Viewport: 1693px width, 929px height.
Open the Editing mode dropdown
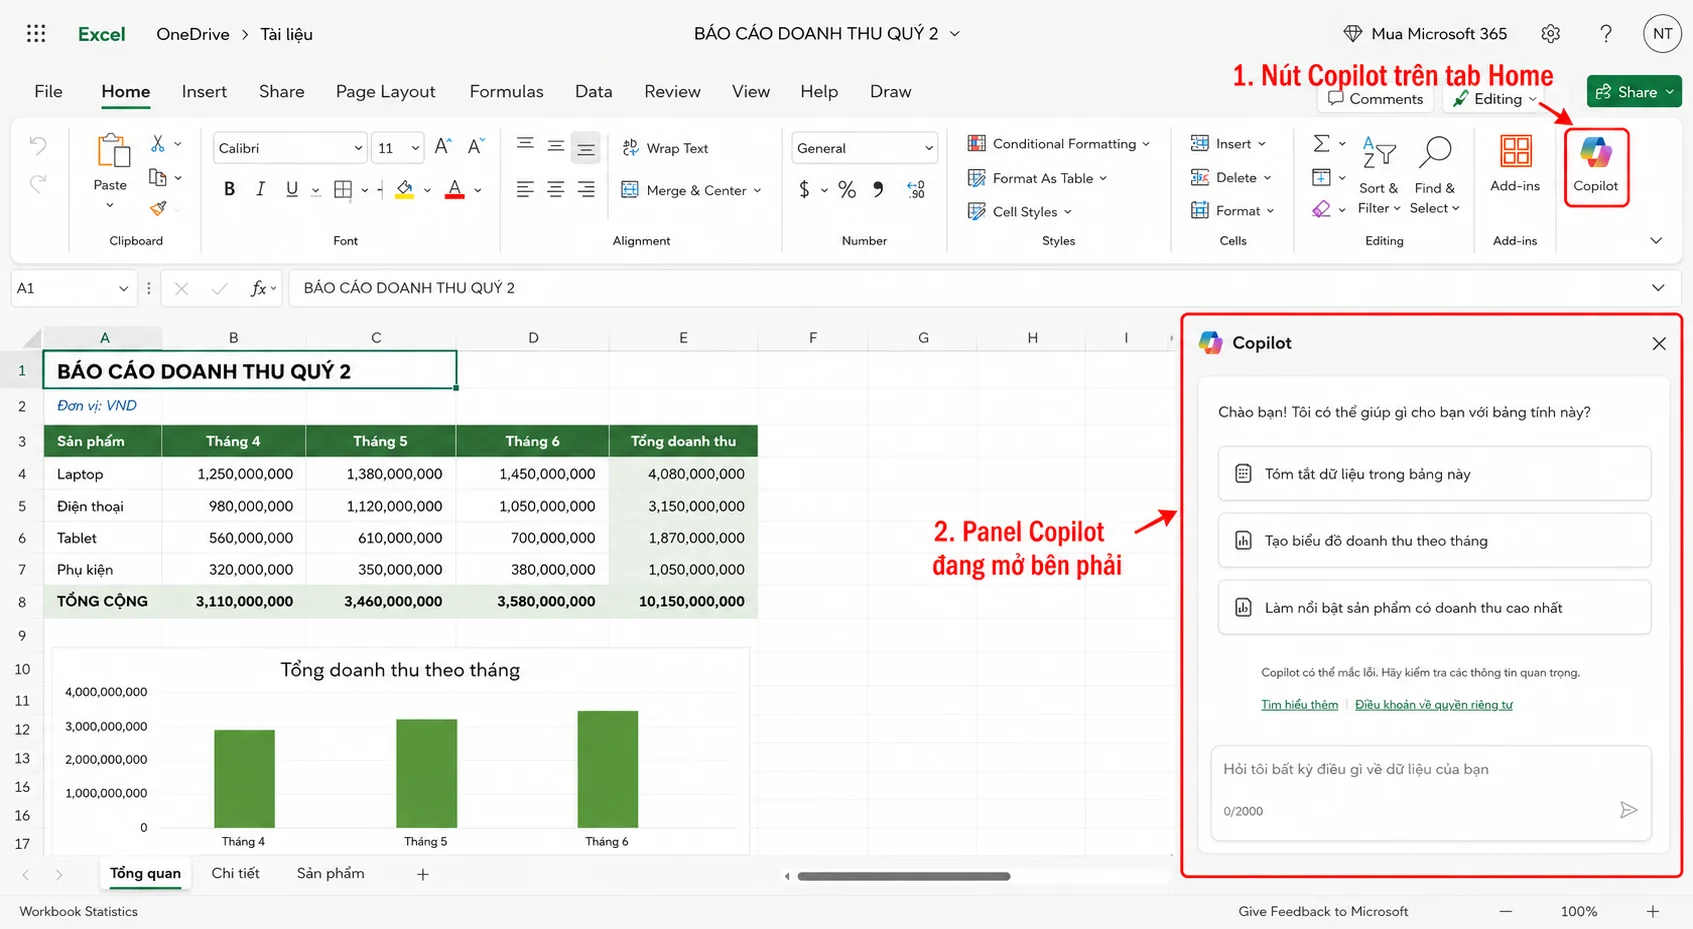(1494, 98)
